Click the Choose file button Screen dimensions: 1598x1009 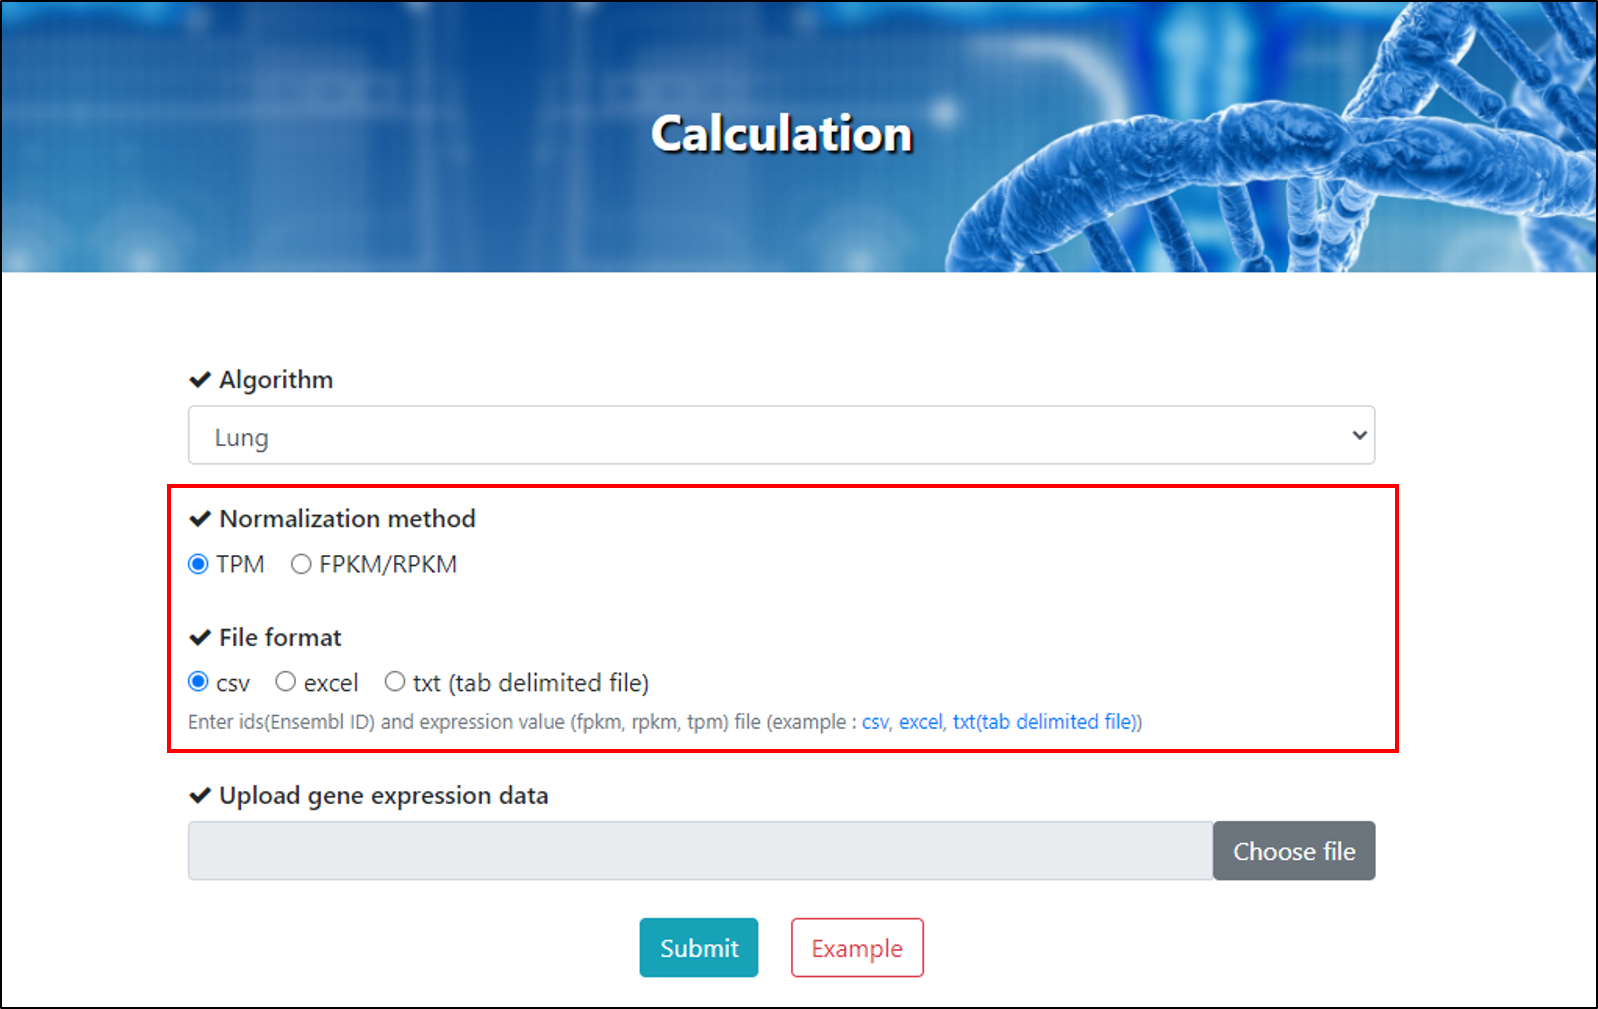click(1294, 851)
